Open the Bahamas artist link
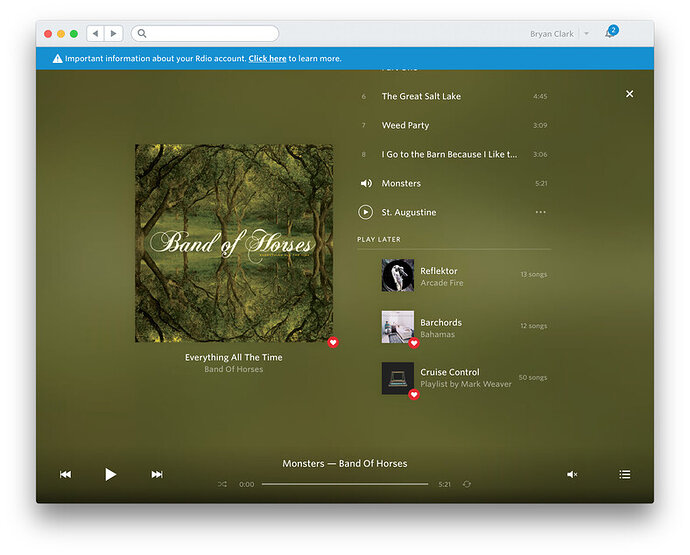Viewport: 690px width, 555px height. coord(437,334)
